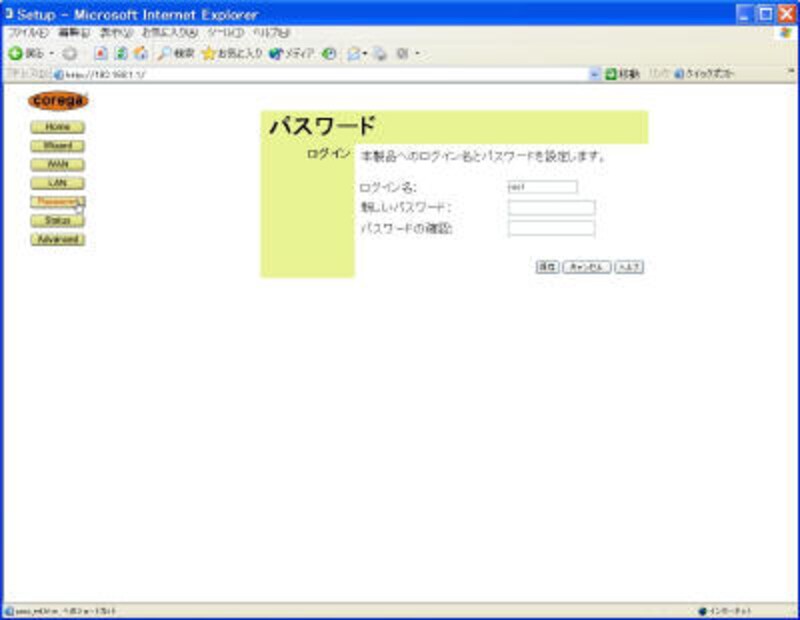Go to the LAN settings page

57,183
